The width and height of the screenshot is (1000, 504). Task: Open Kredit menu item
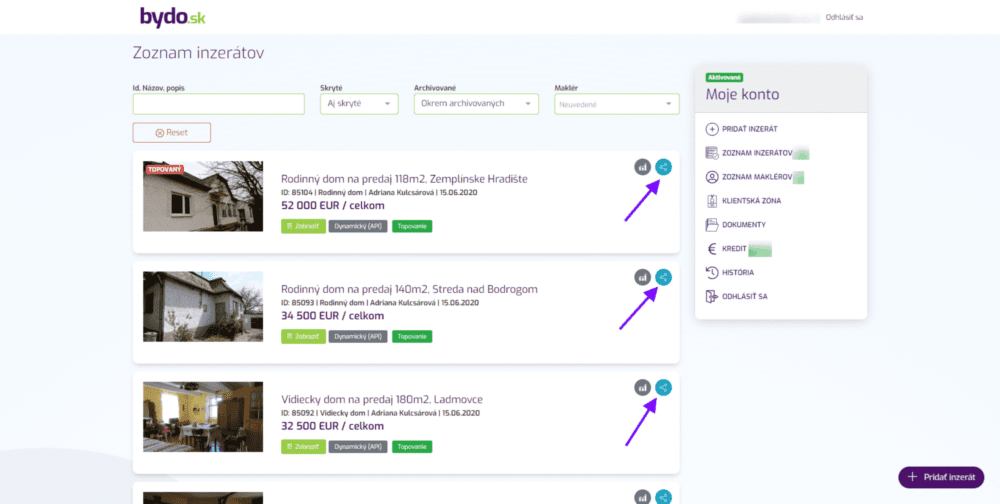734,249
